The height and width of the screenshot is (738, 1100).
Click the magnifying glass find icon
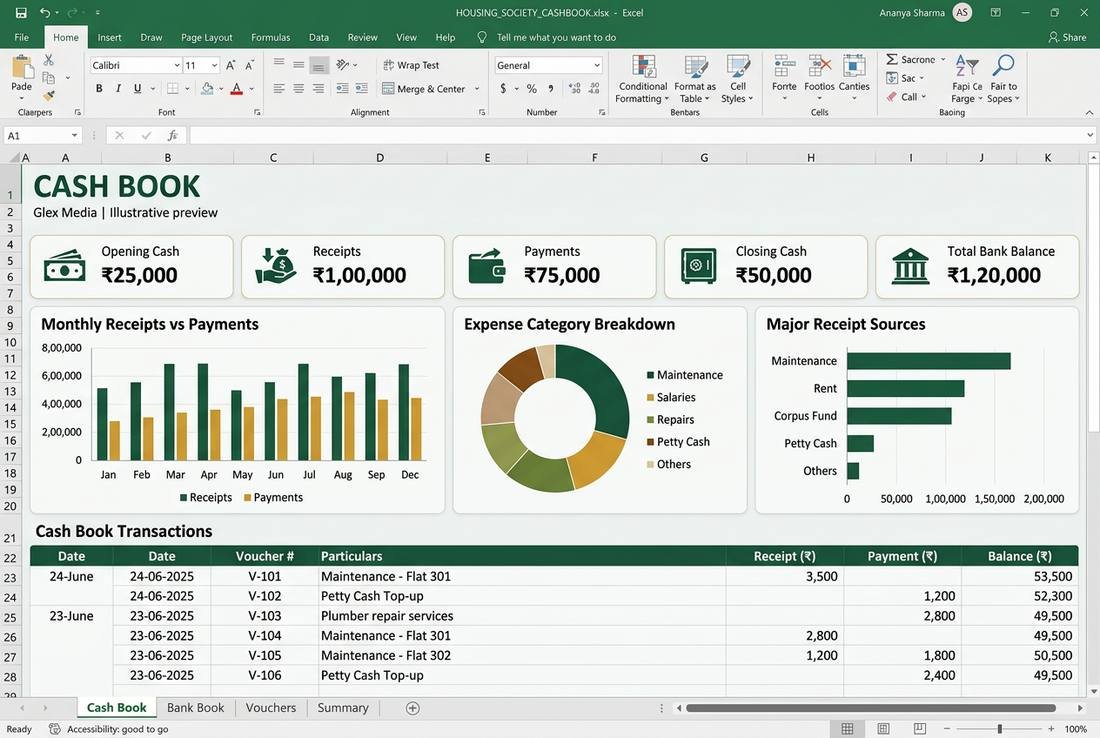[x=1003, y=65]
